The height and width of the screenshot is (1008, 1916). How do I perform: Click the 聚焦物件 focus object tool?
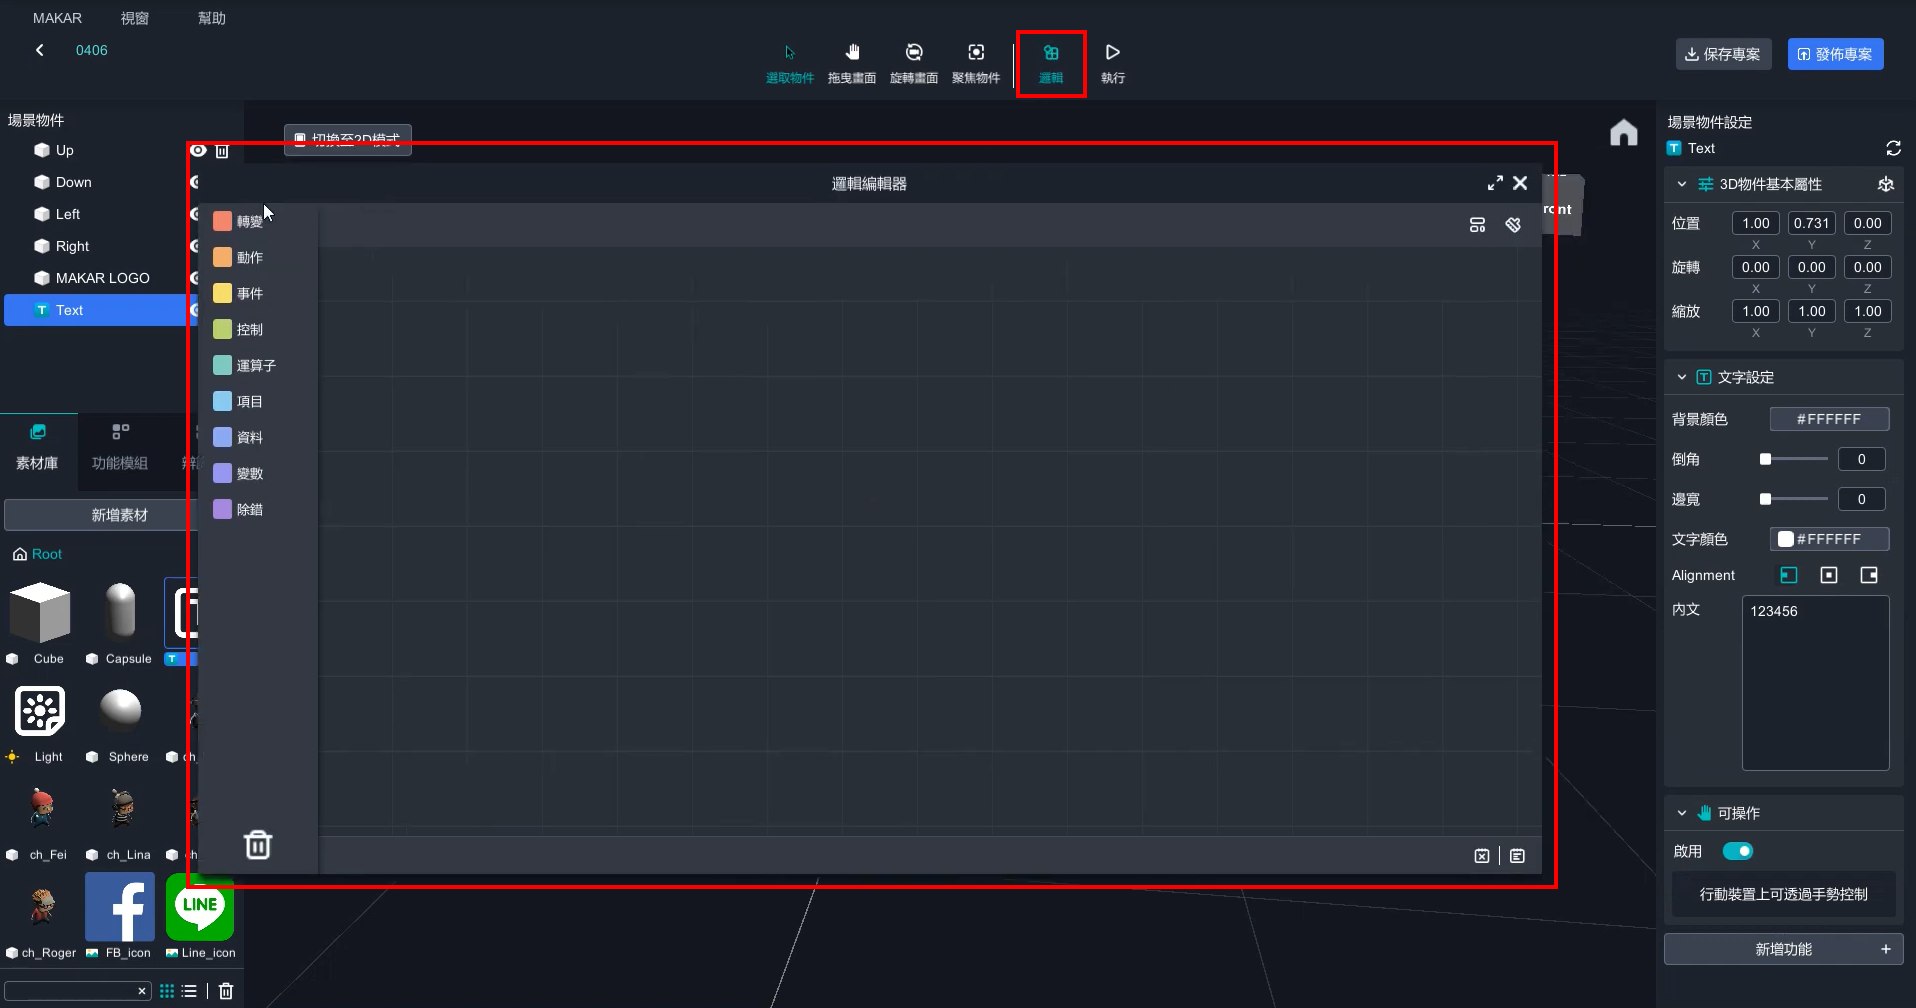(x=976, y=64)
